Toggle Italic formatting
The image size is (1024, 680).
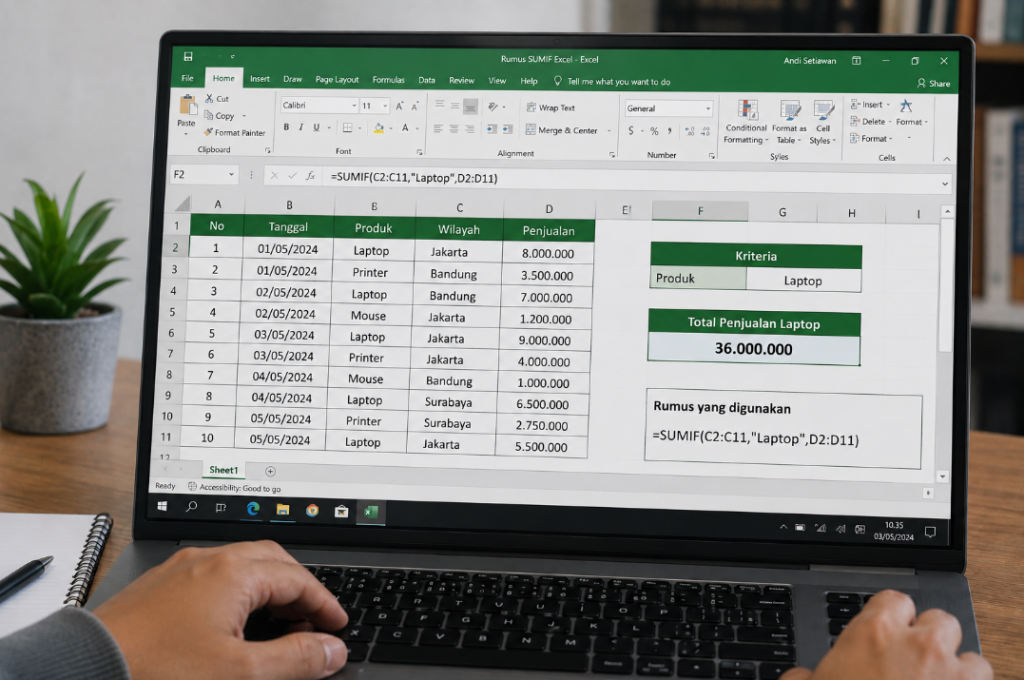pos(301,127)
